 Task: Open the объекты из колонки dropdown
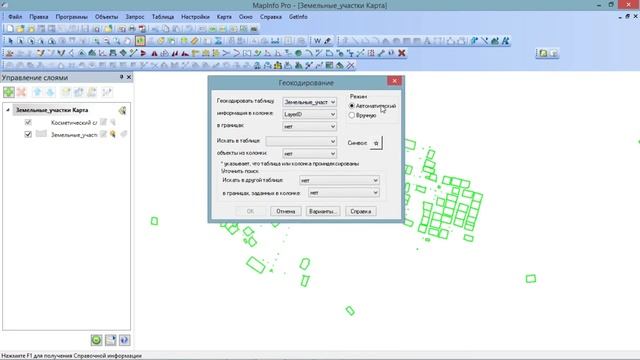[309, 153]
